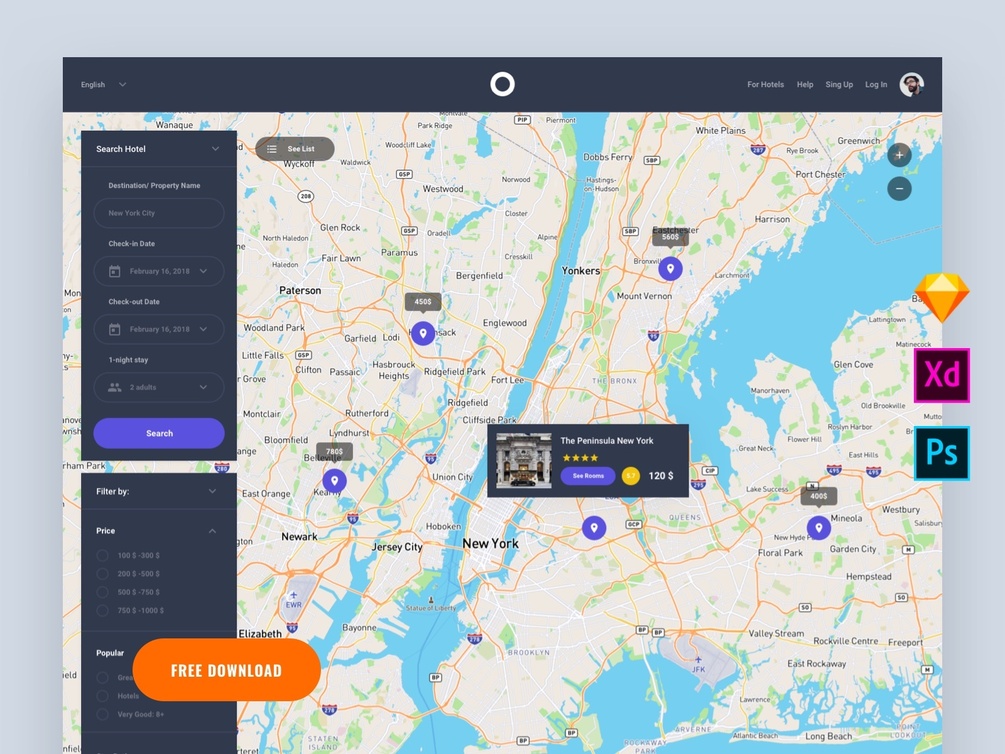
Task: Click See Rooms for The Peninsula
Action: [x=588, y=476]
